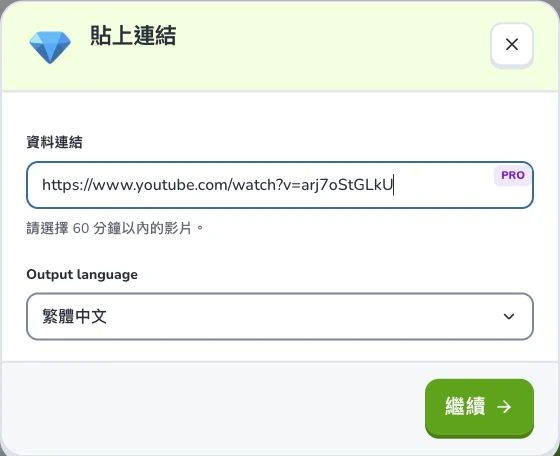The image size is (560, 456).
Task: Click the 資料連結 label
Action: pos(54,142)
